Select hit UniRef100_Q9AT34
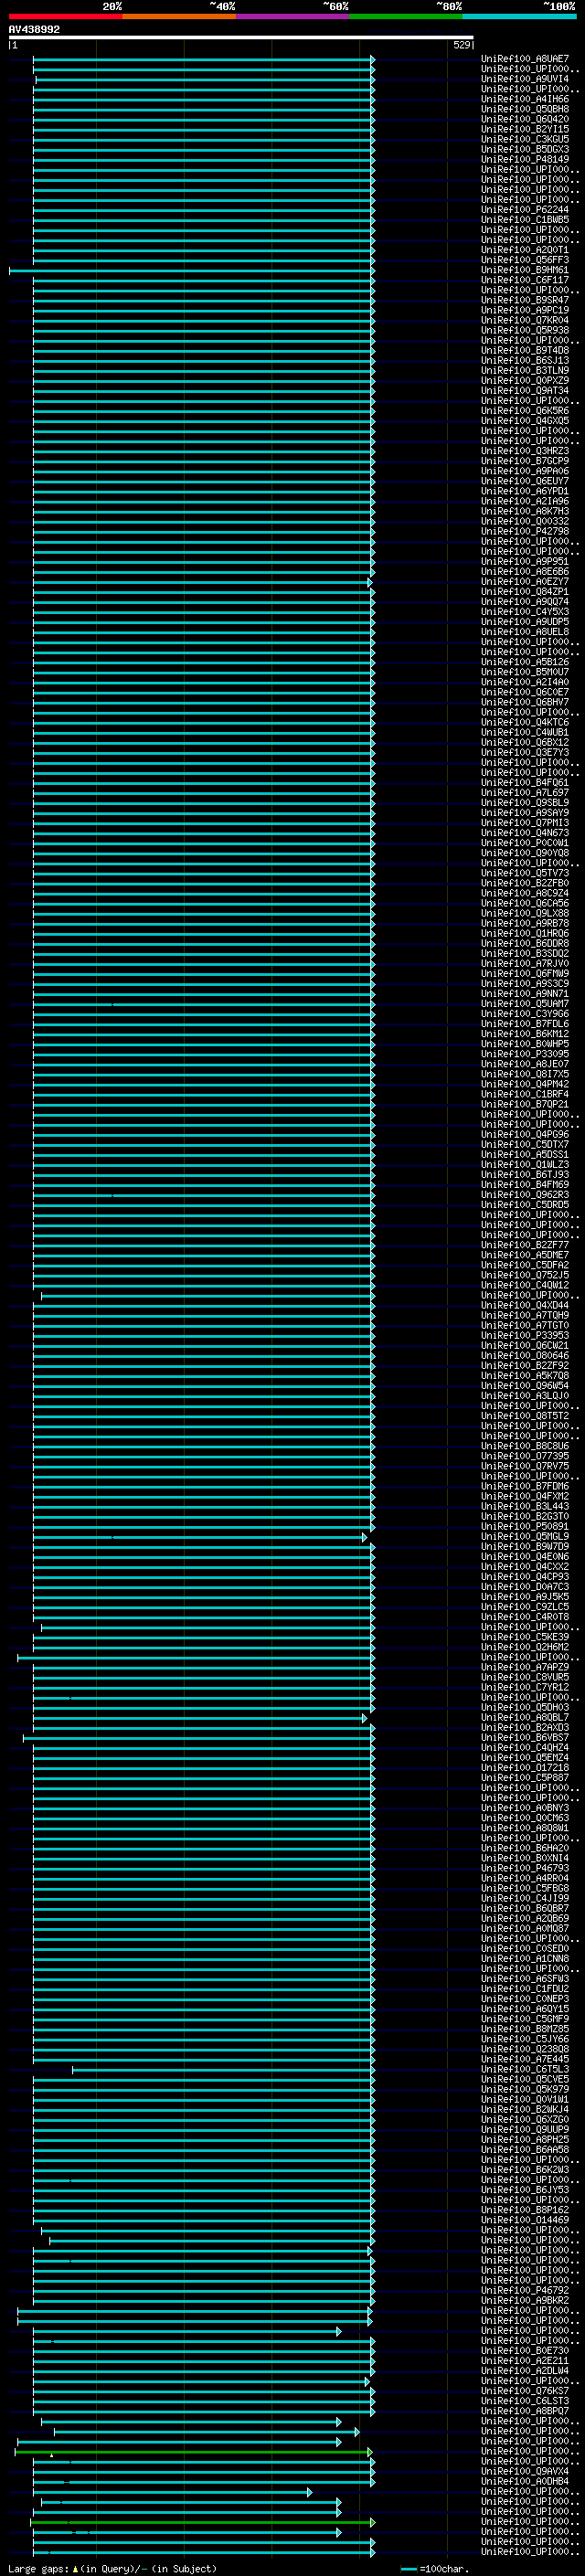The height and width of the screenshot is (2576, 585). pyautogui.click(x=525, y=390)
